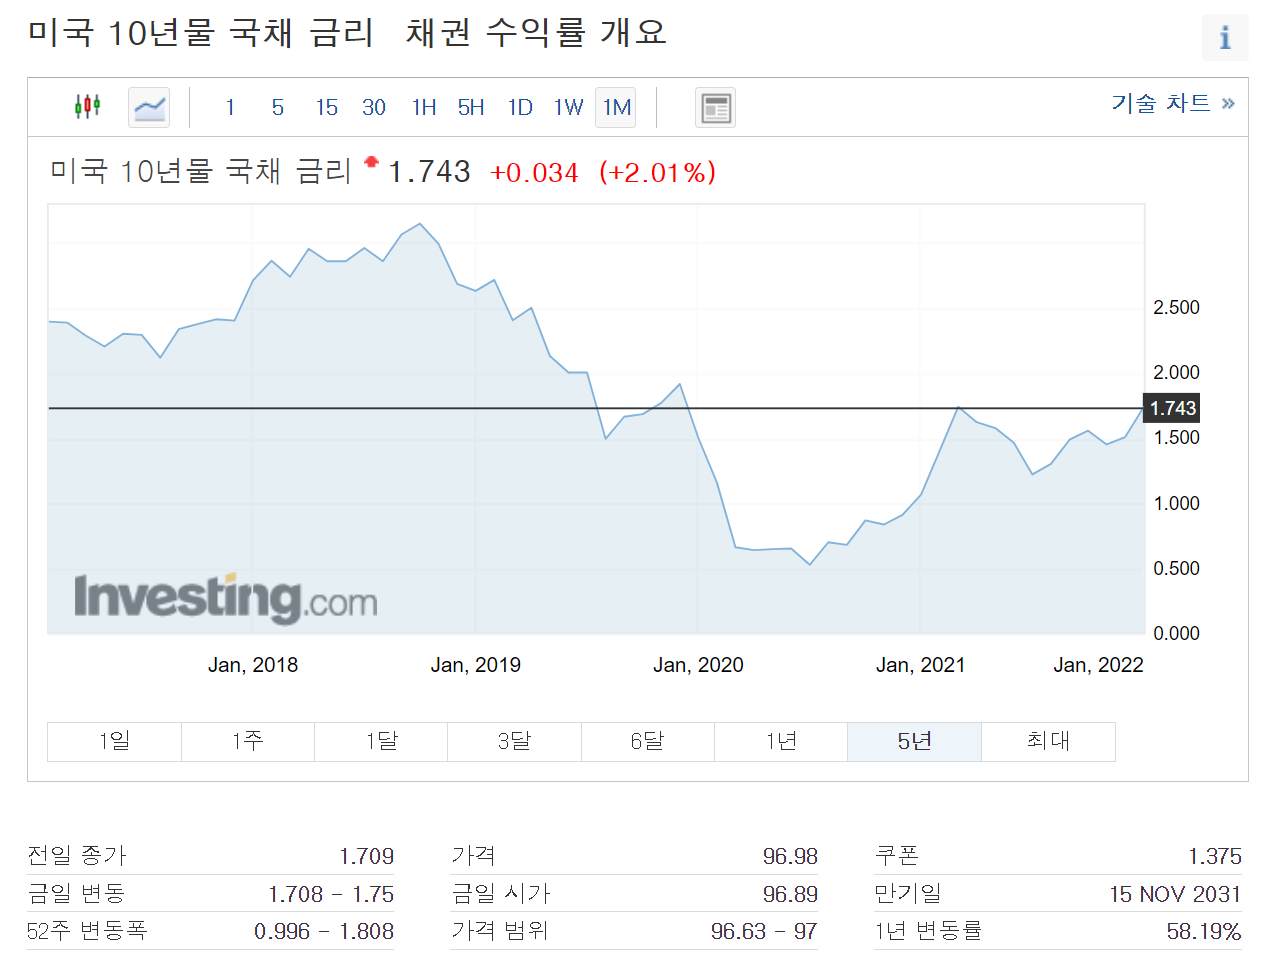Choose the 6달 time range
Viewport: 1269px width, 956px height.
pos(648,741)
